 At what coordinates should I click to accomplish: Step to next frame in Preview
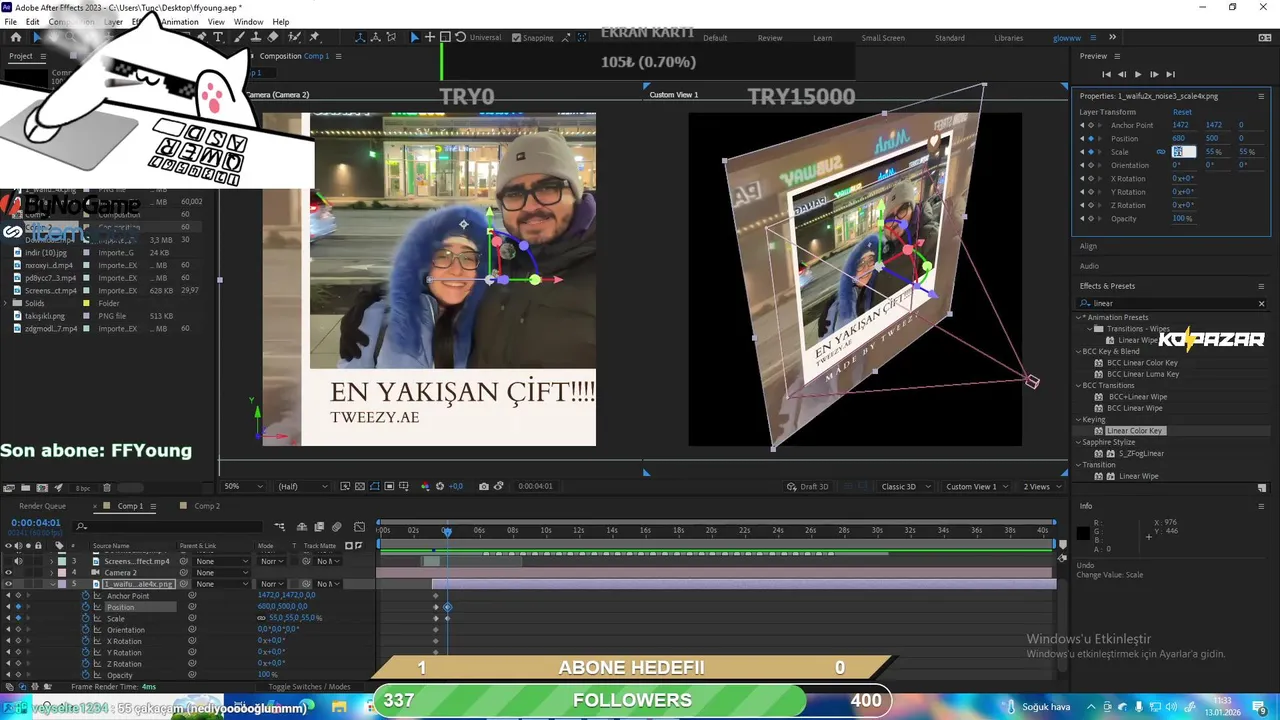1154,74
